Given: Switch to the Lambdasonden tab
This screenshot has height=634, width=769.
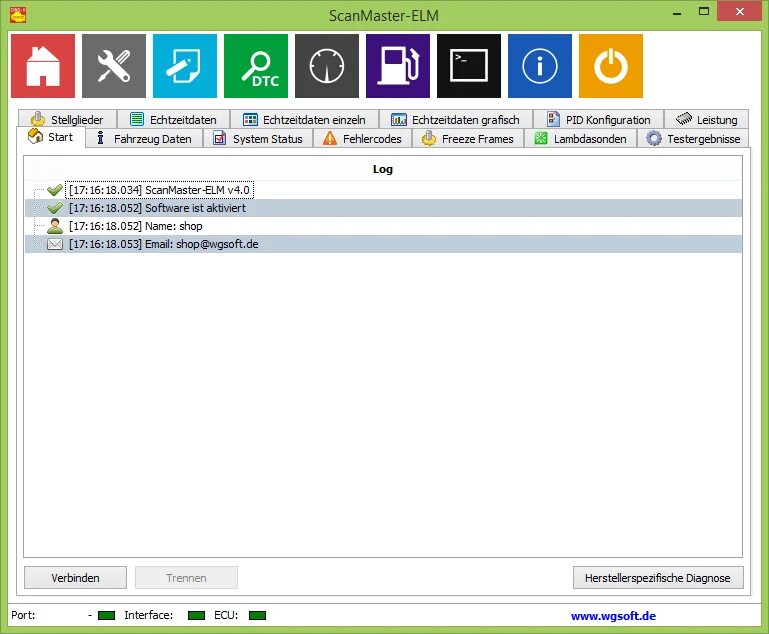Looking at the screenshot, I should (x=581, y=139).
